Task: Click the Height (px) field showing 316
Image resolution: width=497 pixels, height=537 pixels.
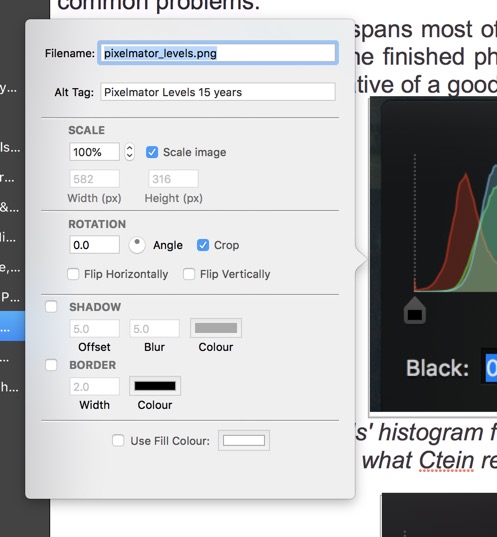Action: [173, 179]
